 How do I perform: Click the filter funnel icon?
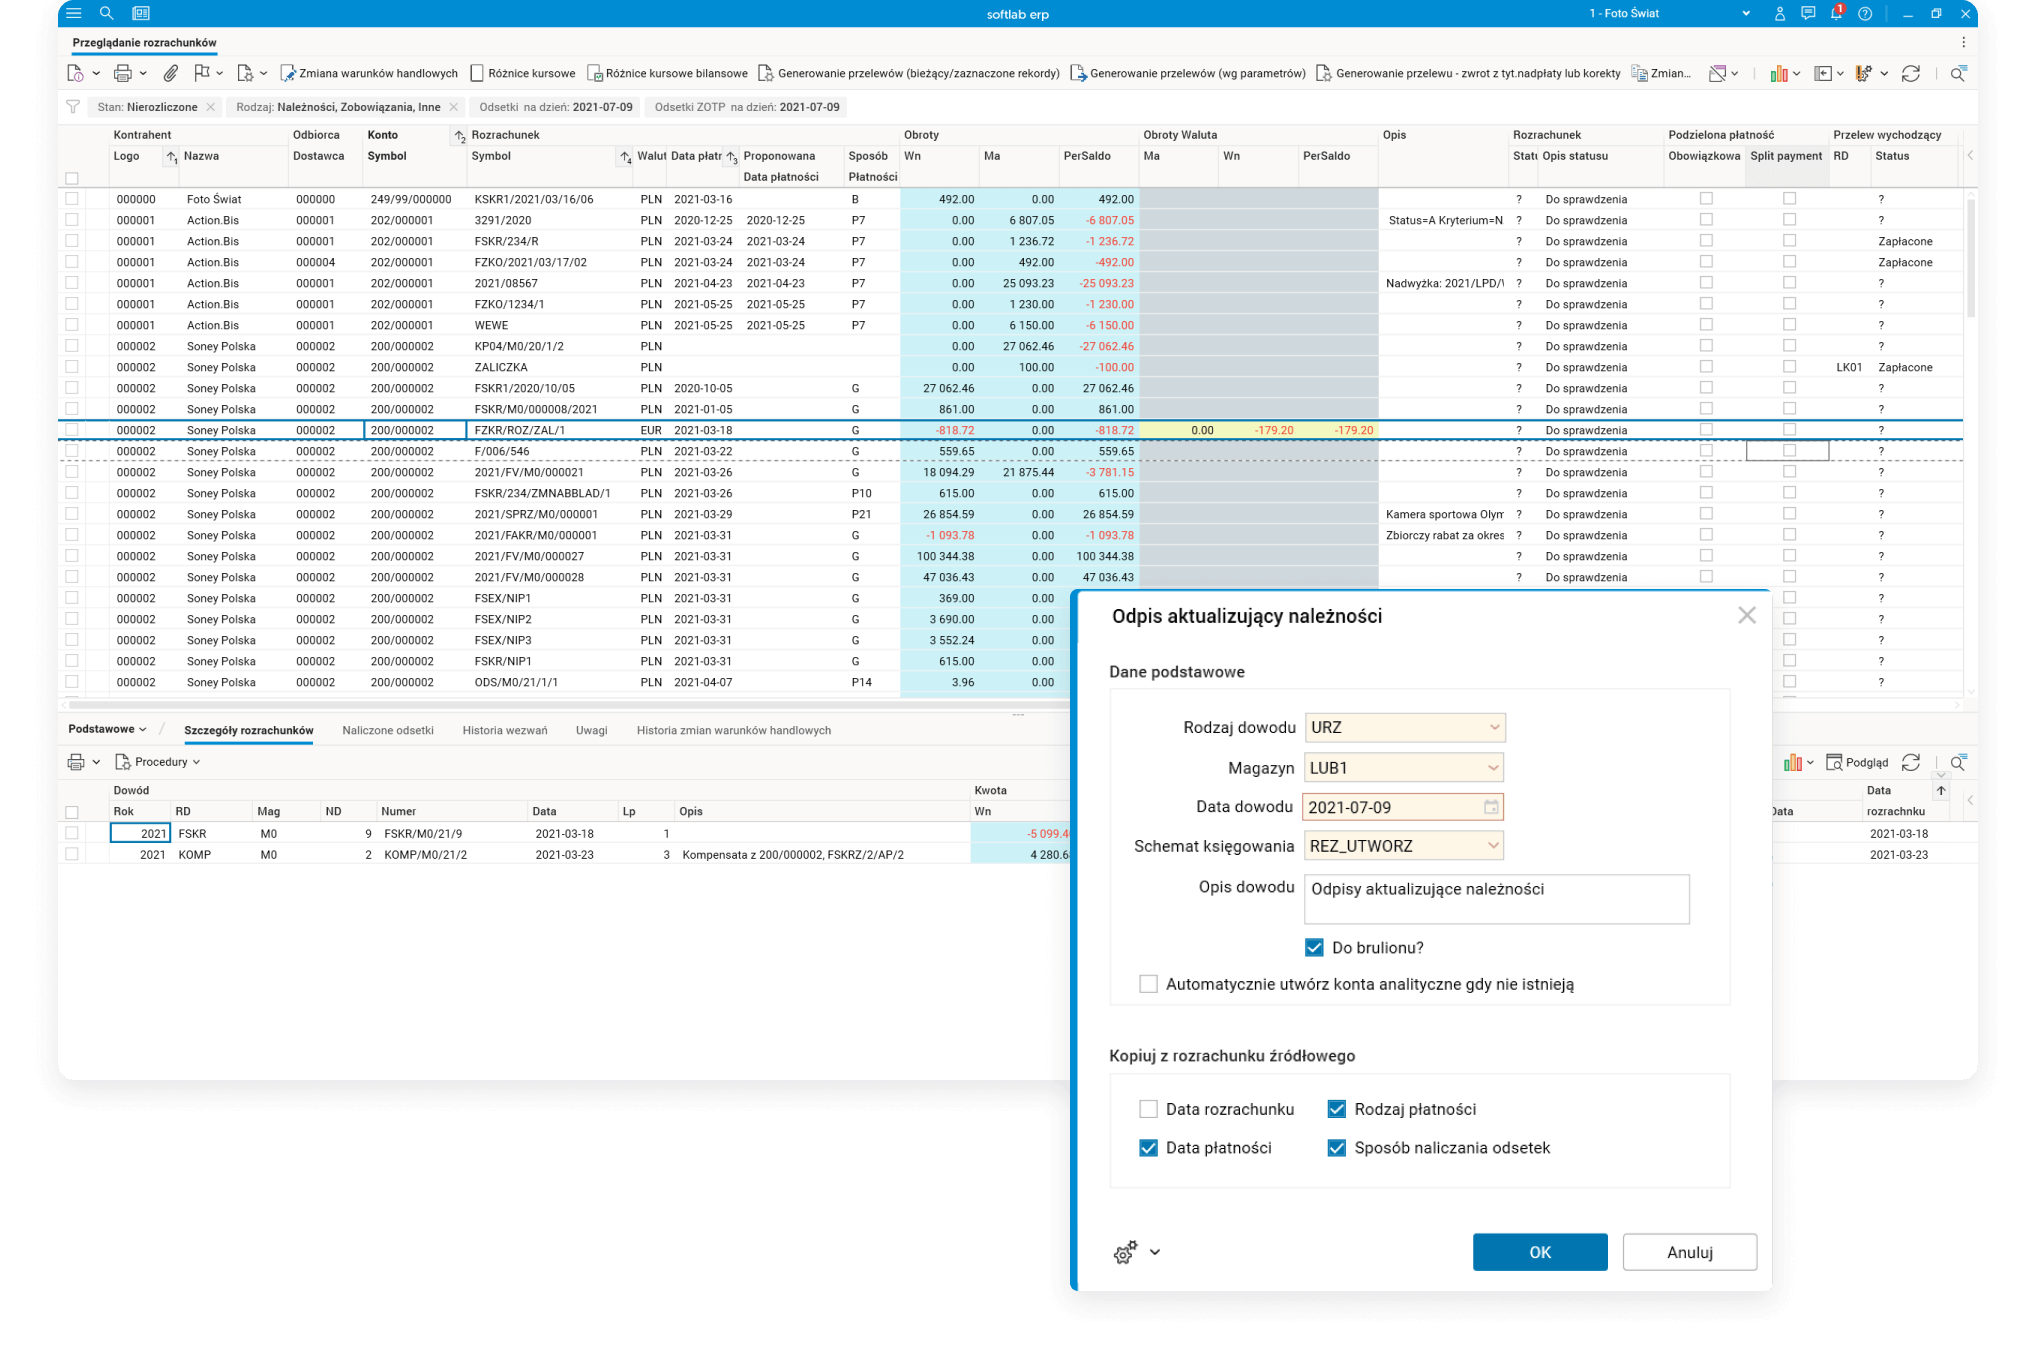(73, 107)
